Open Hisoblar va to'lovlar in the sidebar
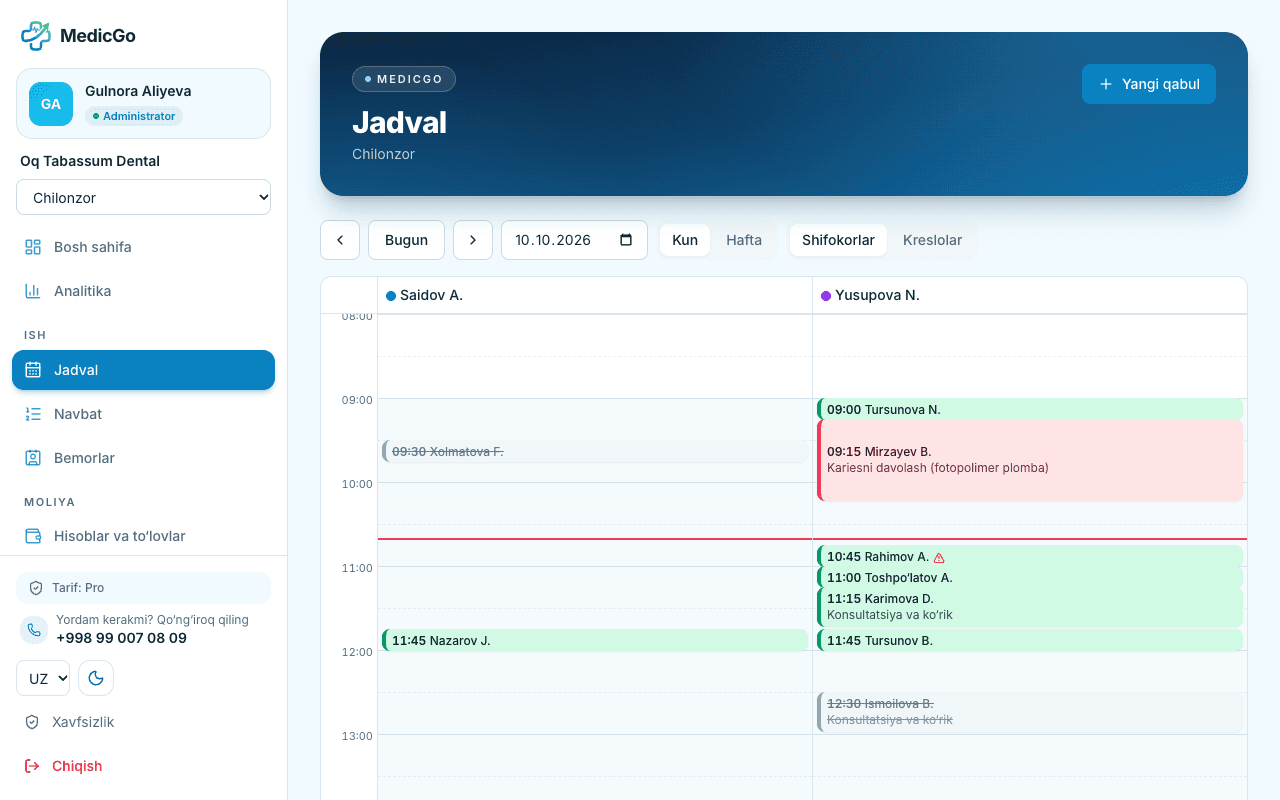 click(x=144, y=536)
